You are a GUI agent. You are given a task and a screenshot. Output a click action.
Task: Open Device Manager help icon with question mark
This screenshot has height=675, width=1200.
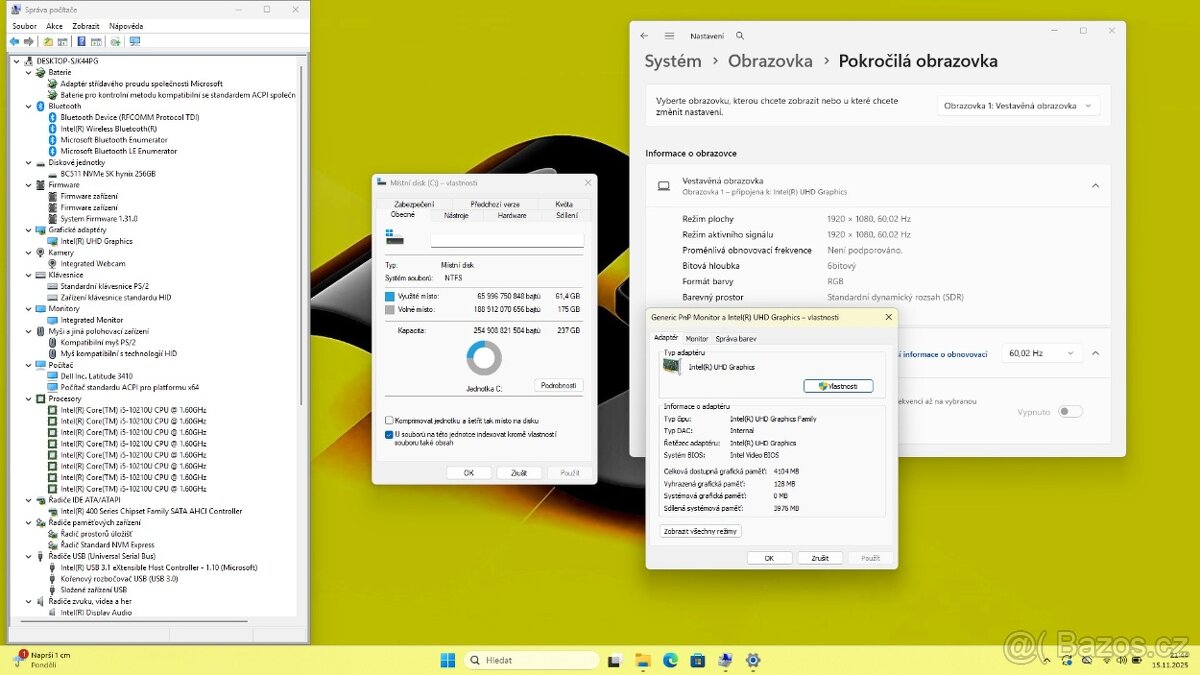[81, 41]
